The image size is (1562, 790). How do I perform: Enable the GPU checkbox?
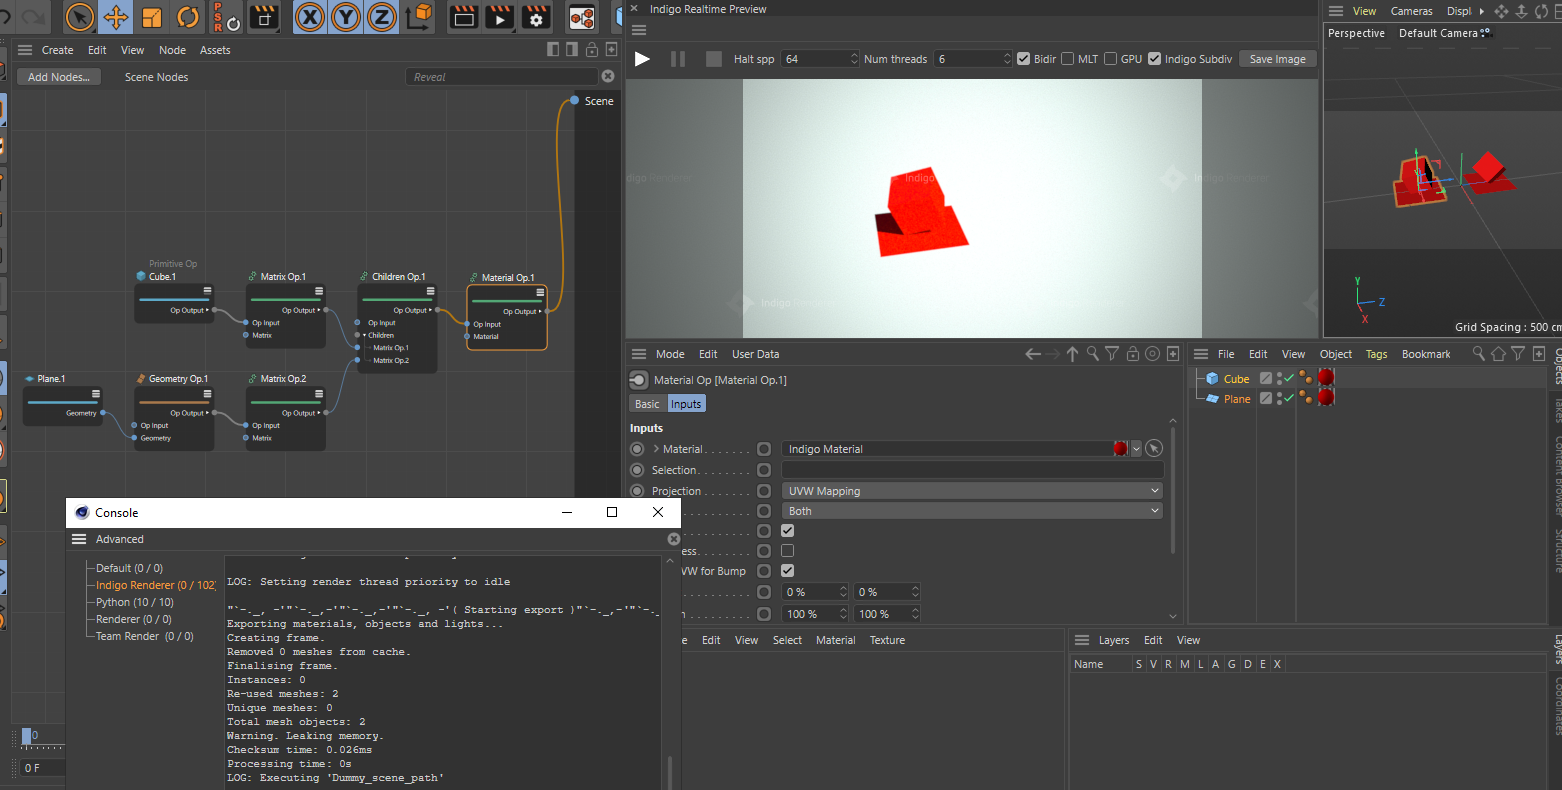tap(1110, 59)
